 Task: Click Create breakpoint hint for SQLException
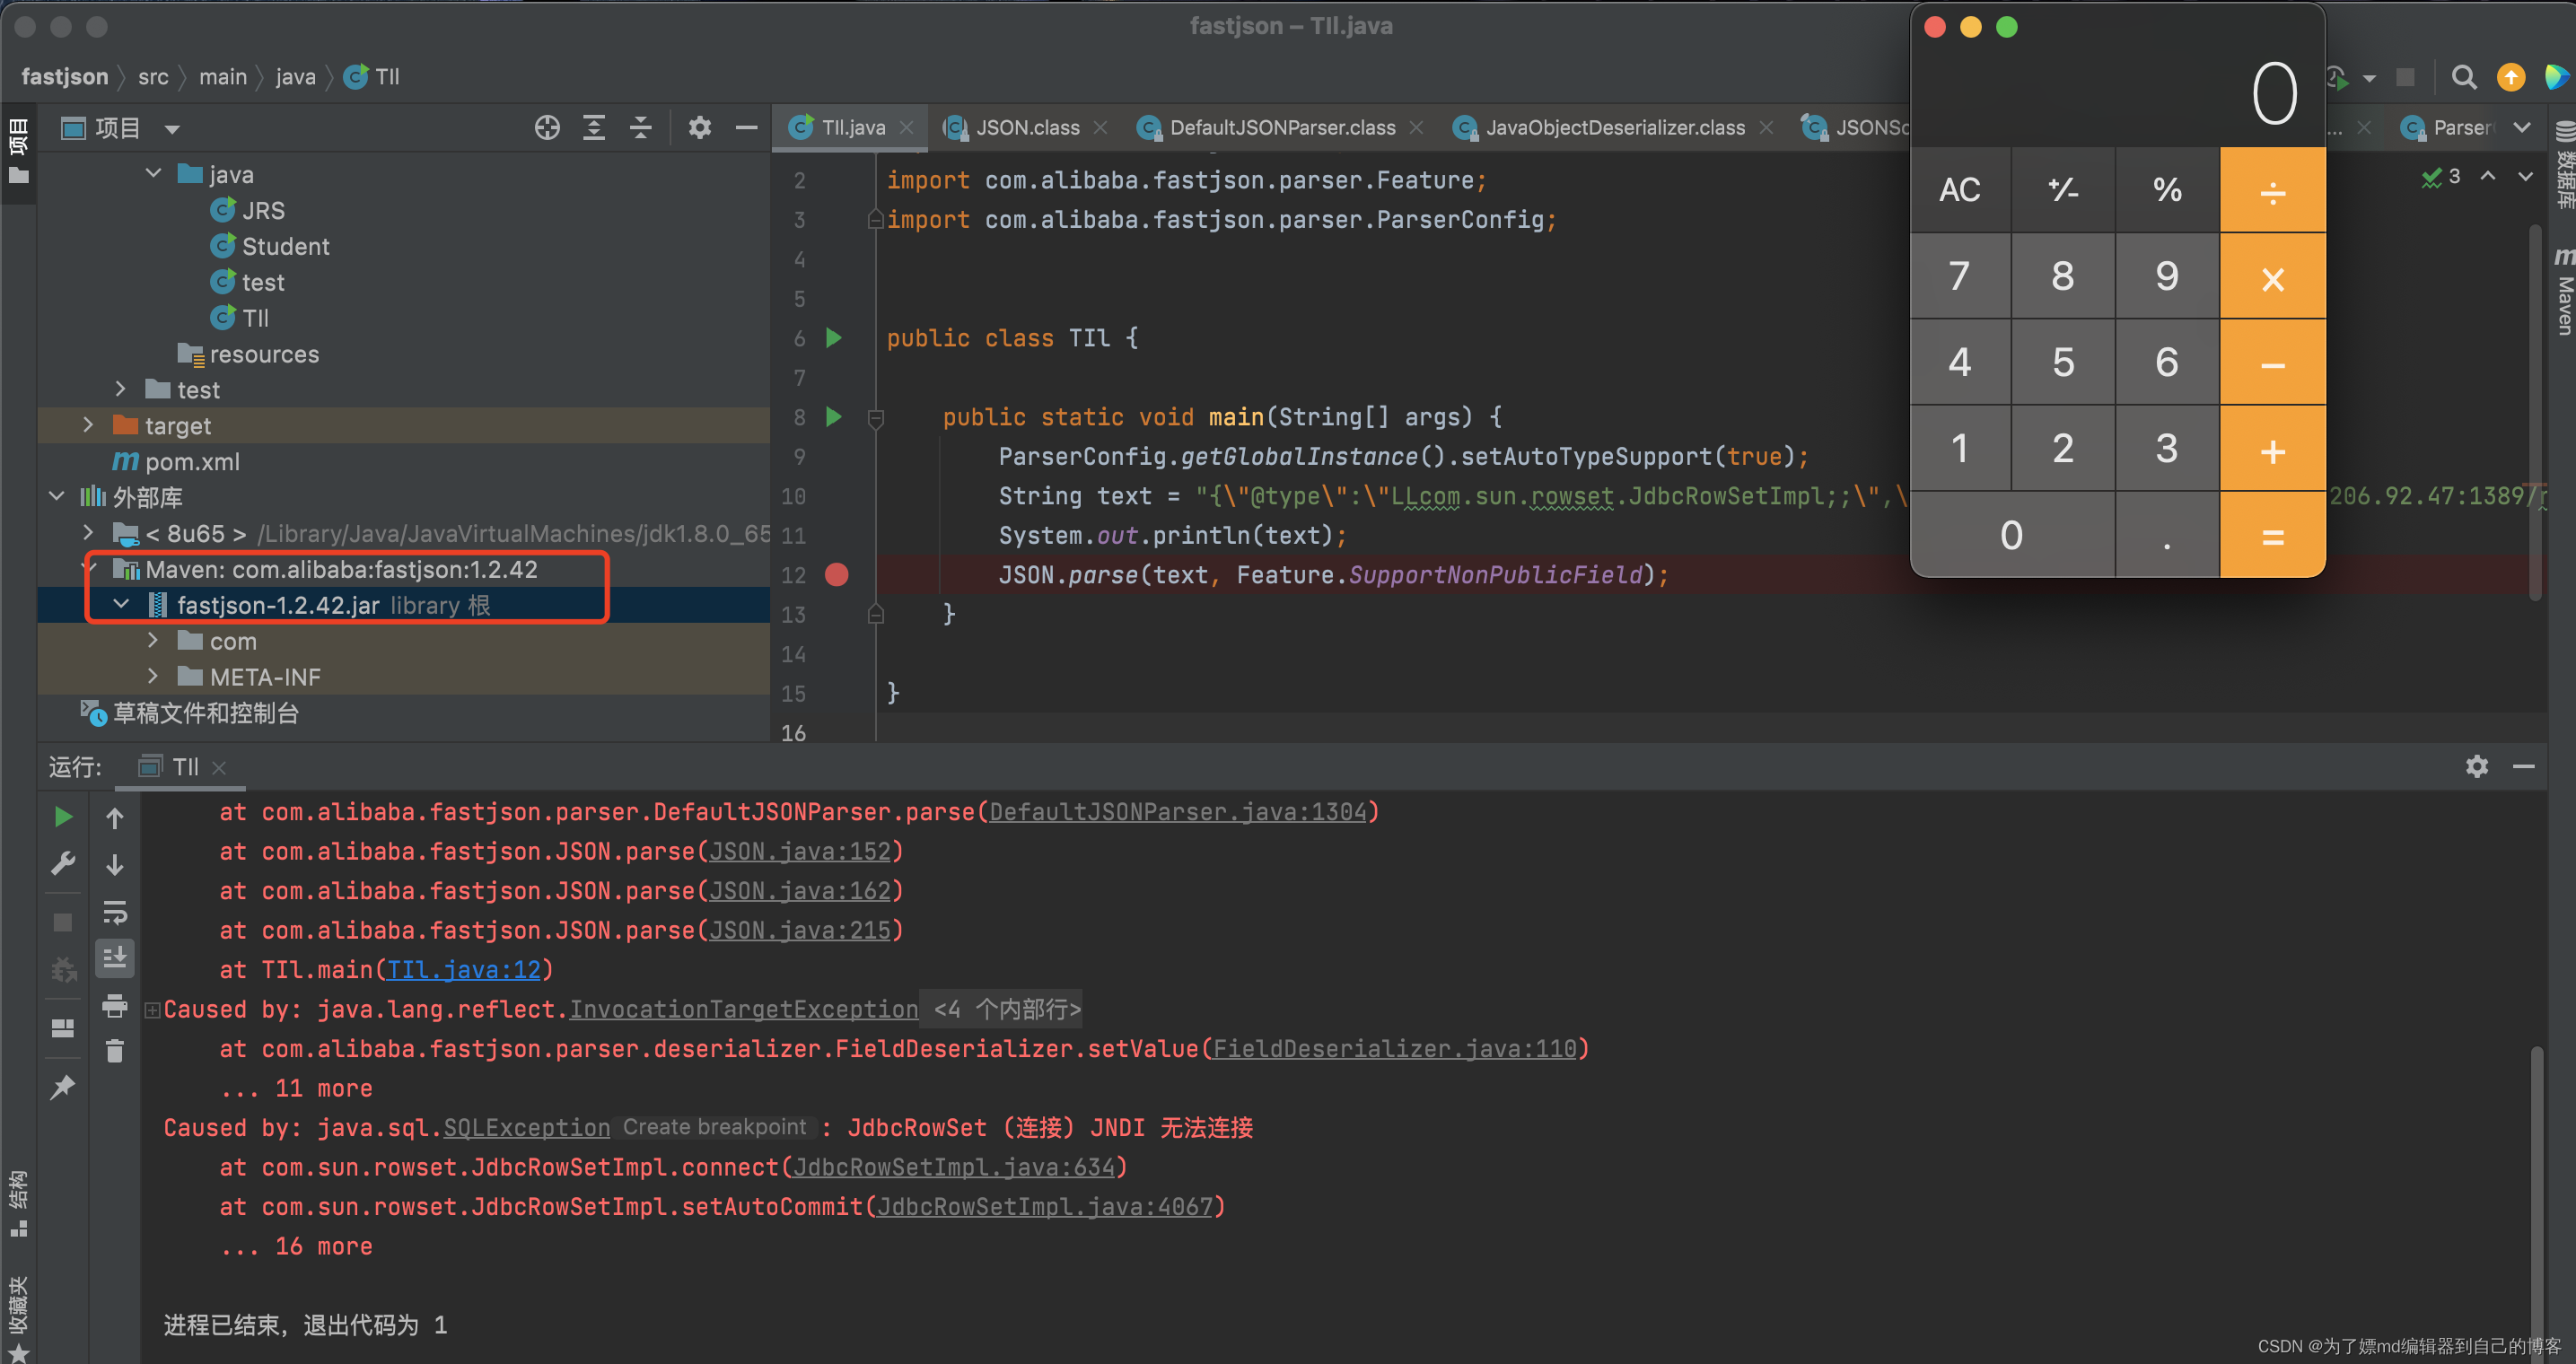click(714, 1127)
